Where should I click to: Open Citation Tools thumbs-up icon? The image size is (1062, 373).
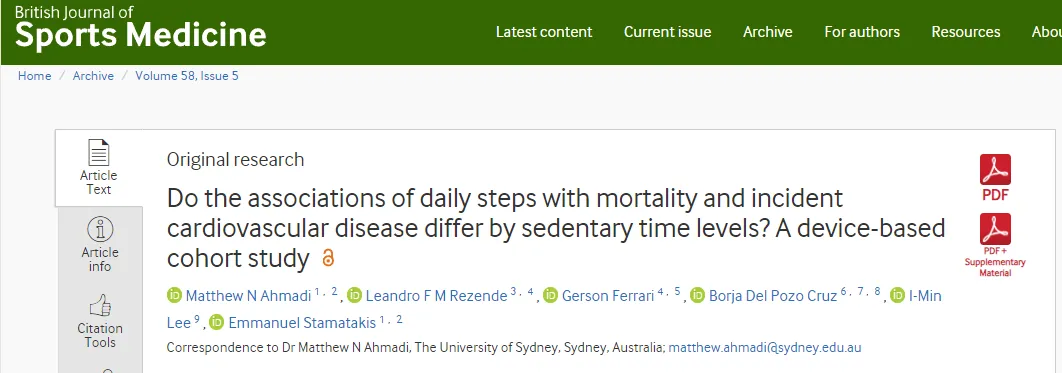(x=100, y=306)
